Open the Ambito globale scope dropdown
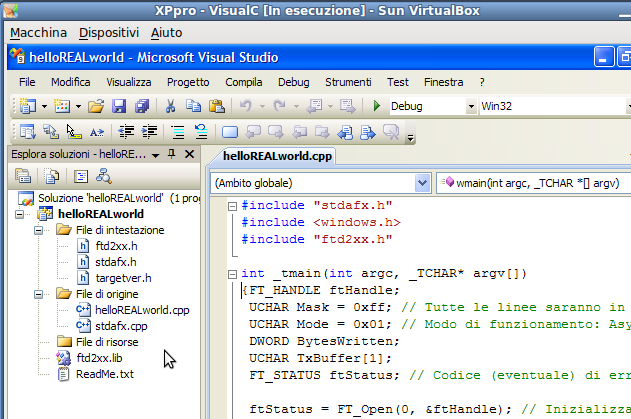Screen dimensions: 631x419 pos(422,183)
